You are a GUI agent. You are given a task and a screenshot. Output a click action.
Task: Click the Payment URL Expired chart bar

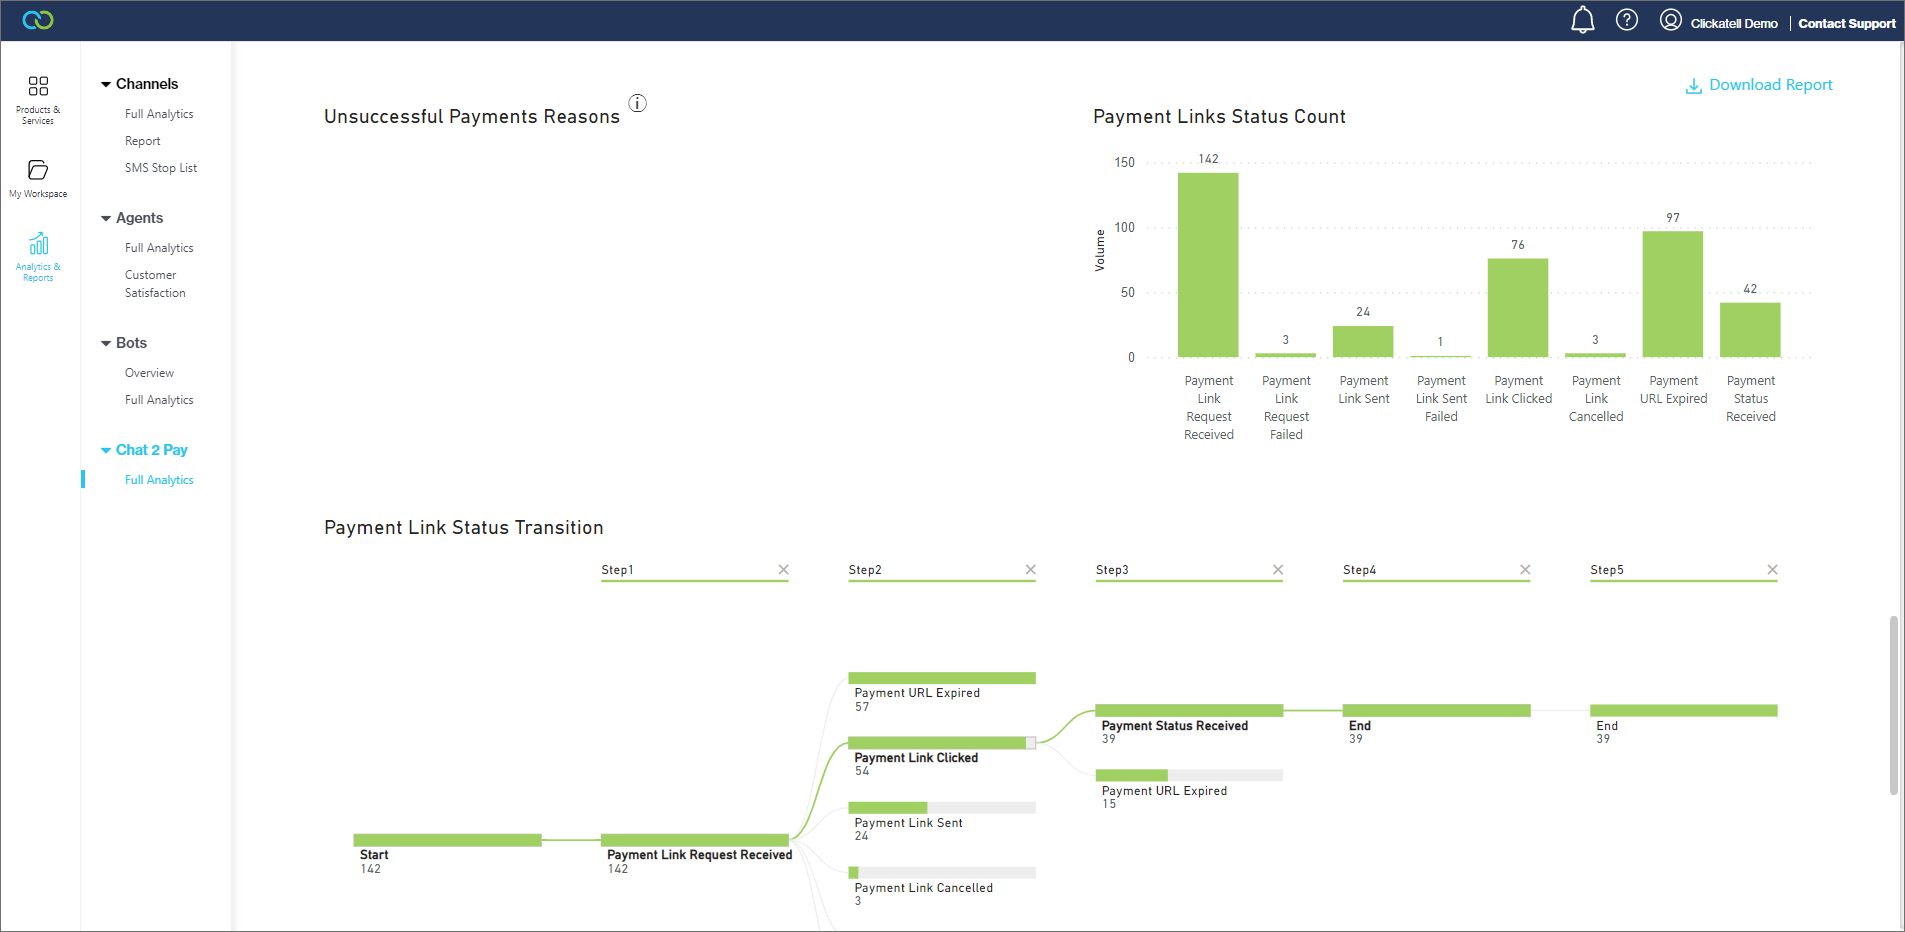[1672, 294]
